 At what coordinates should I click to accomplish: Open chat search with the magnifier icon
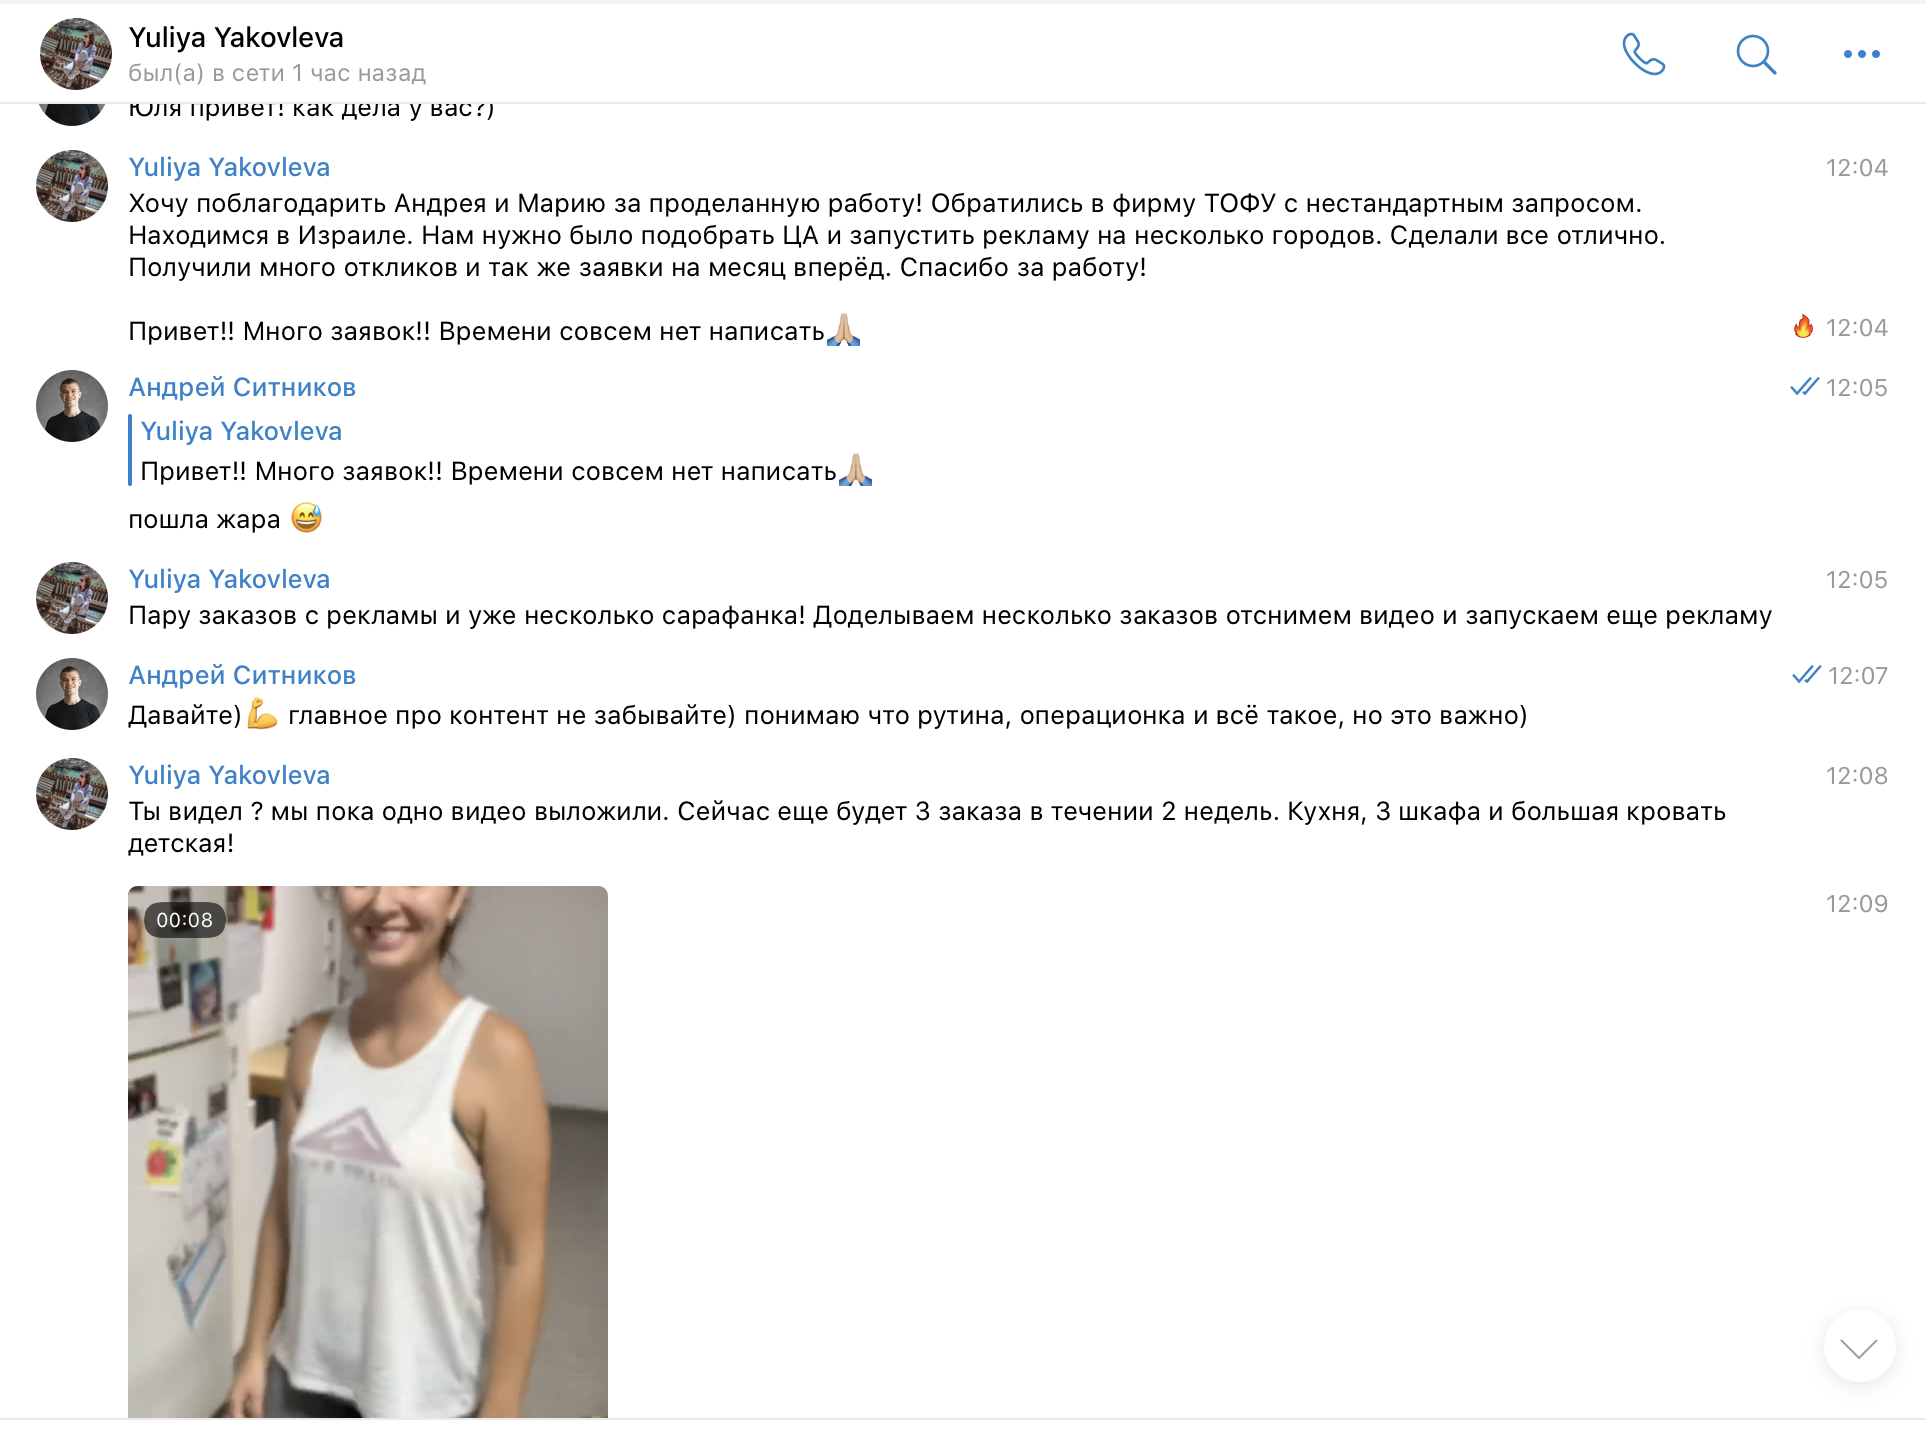click(1755, 54)
